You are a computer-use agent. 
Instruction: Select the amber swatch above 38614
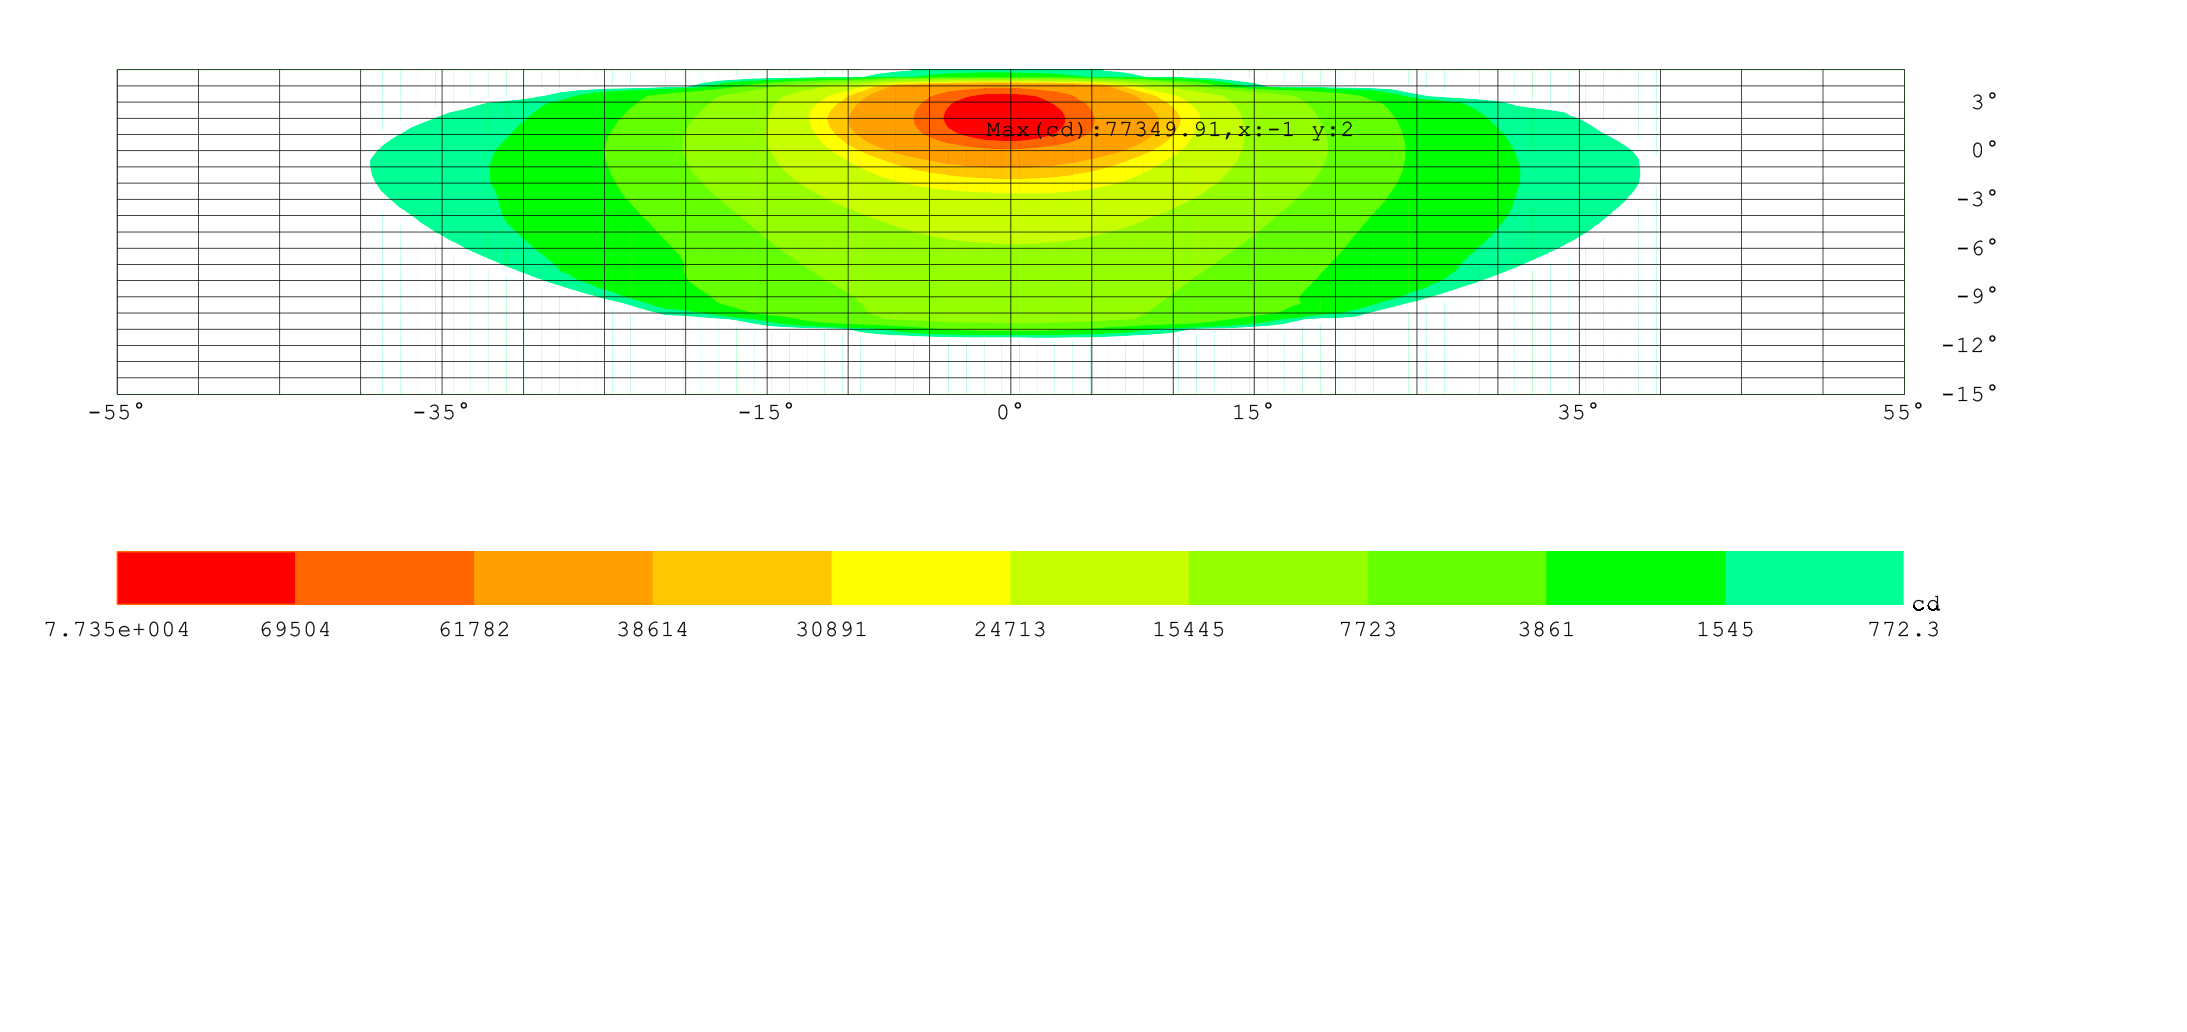point(742,578)
